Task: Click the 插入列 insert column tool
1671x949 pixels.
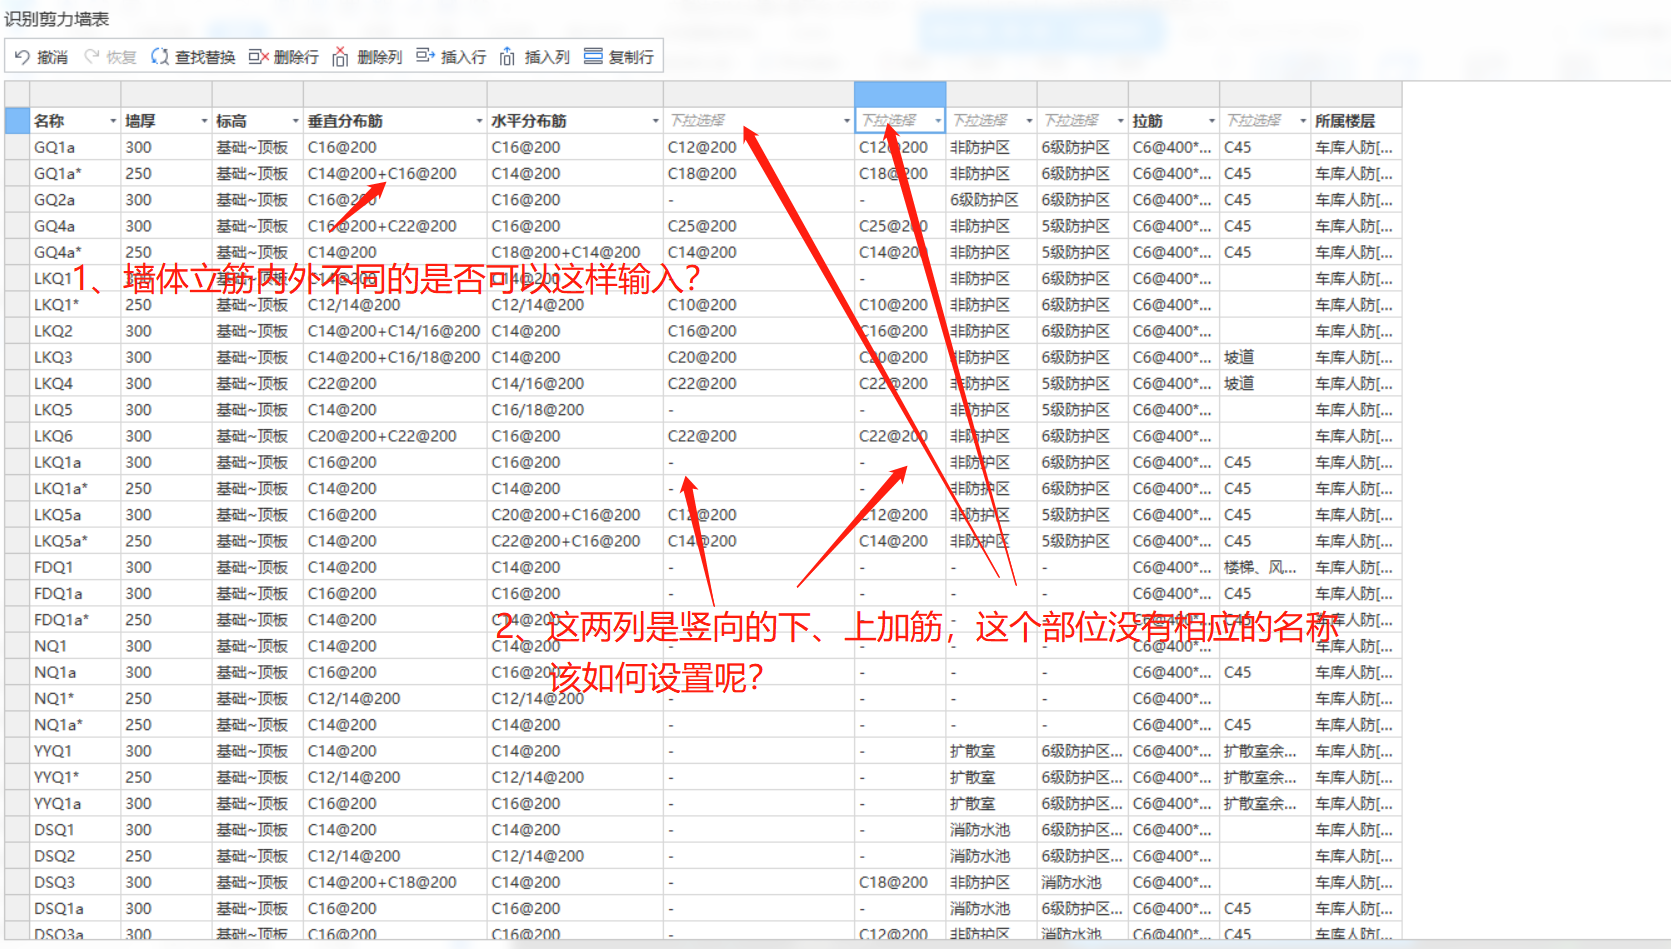Action: (x=535, y=57)
